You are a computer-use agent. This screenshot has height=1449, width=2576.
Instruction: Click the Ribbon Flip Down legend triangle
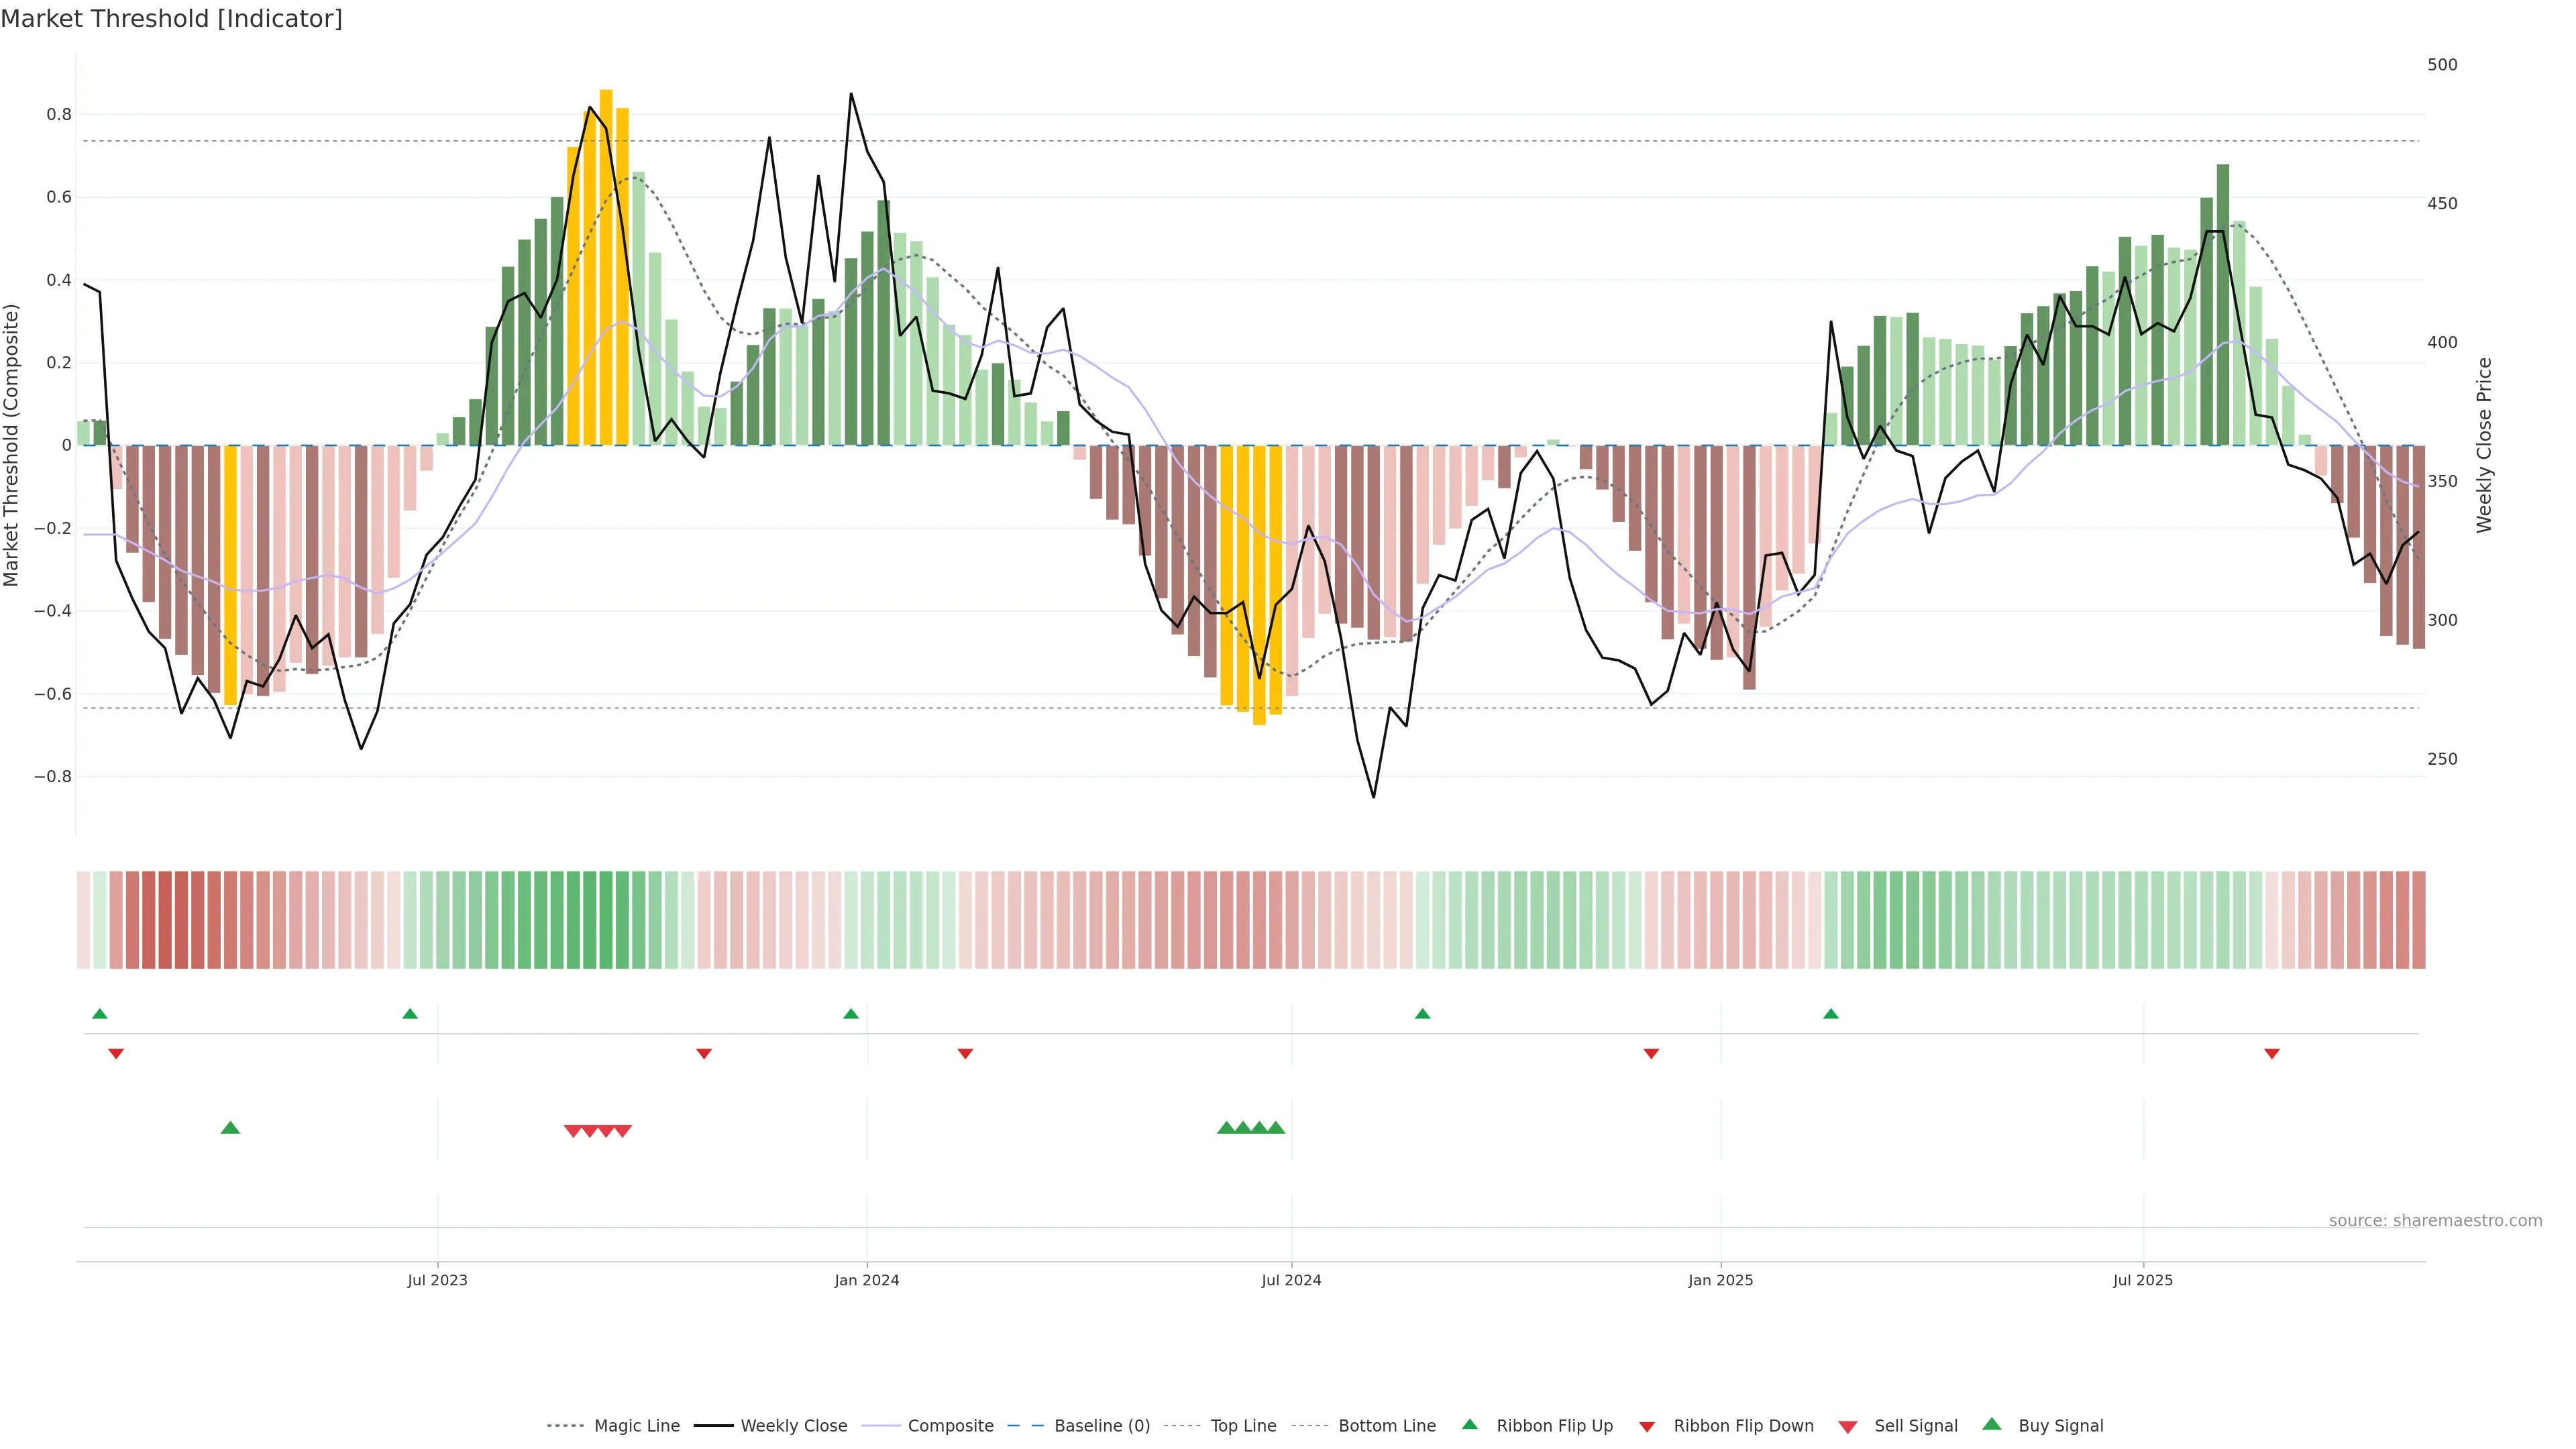[x=1647, y=1426]
